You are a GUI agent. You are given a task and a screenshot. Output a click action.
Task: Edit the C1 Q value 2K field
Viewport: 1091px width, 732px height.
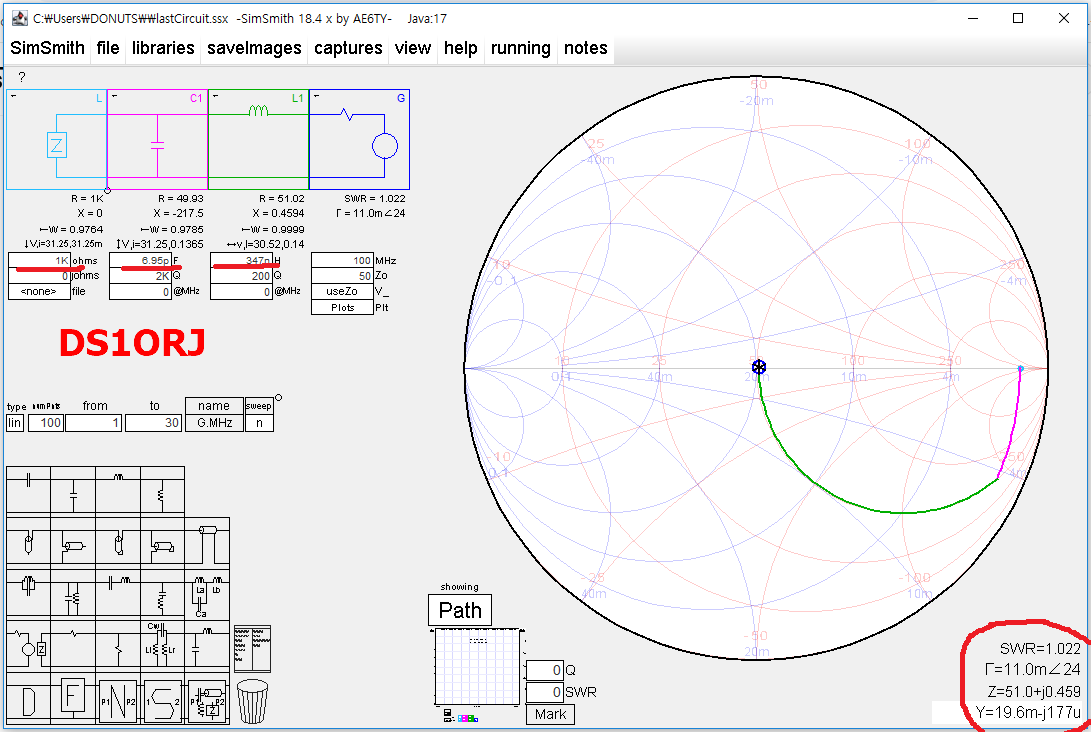click(141, 276)
